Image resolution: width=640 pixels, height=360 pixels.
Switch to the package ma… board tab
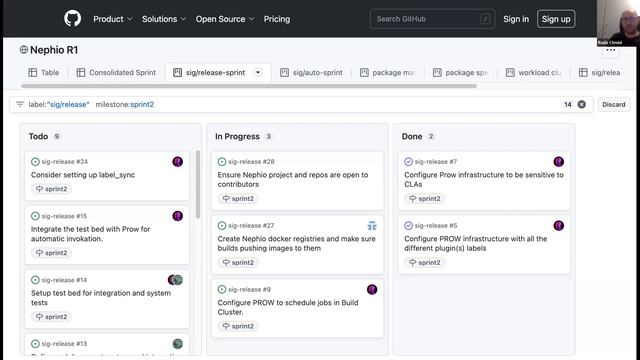point(388,73)
